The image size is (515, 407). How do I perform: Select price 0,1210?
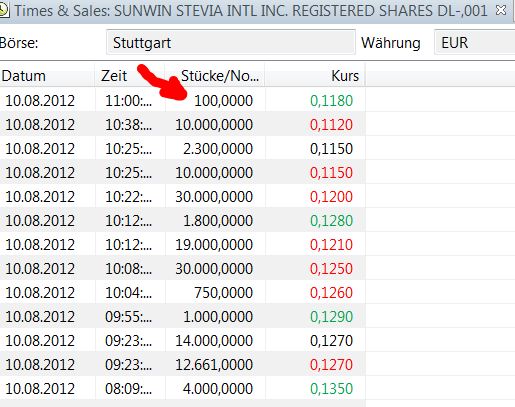[331, 245]
